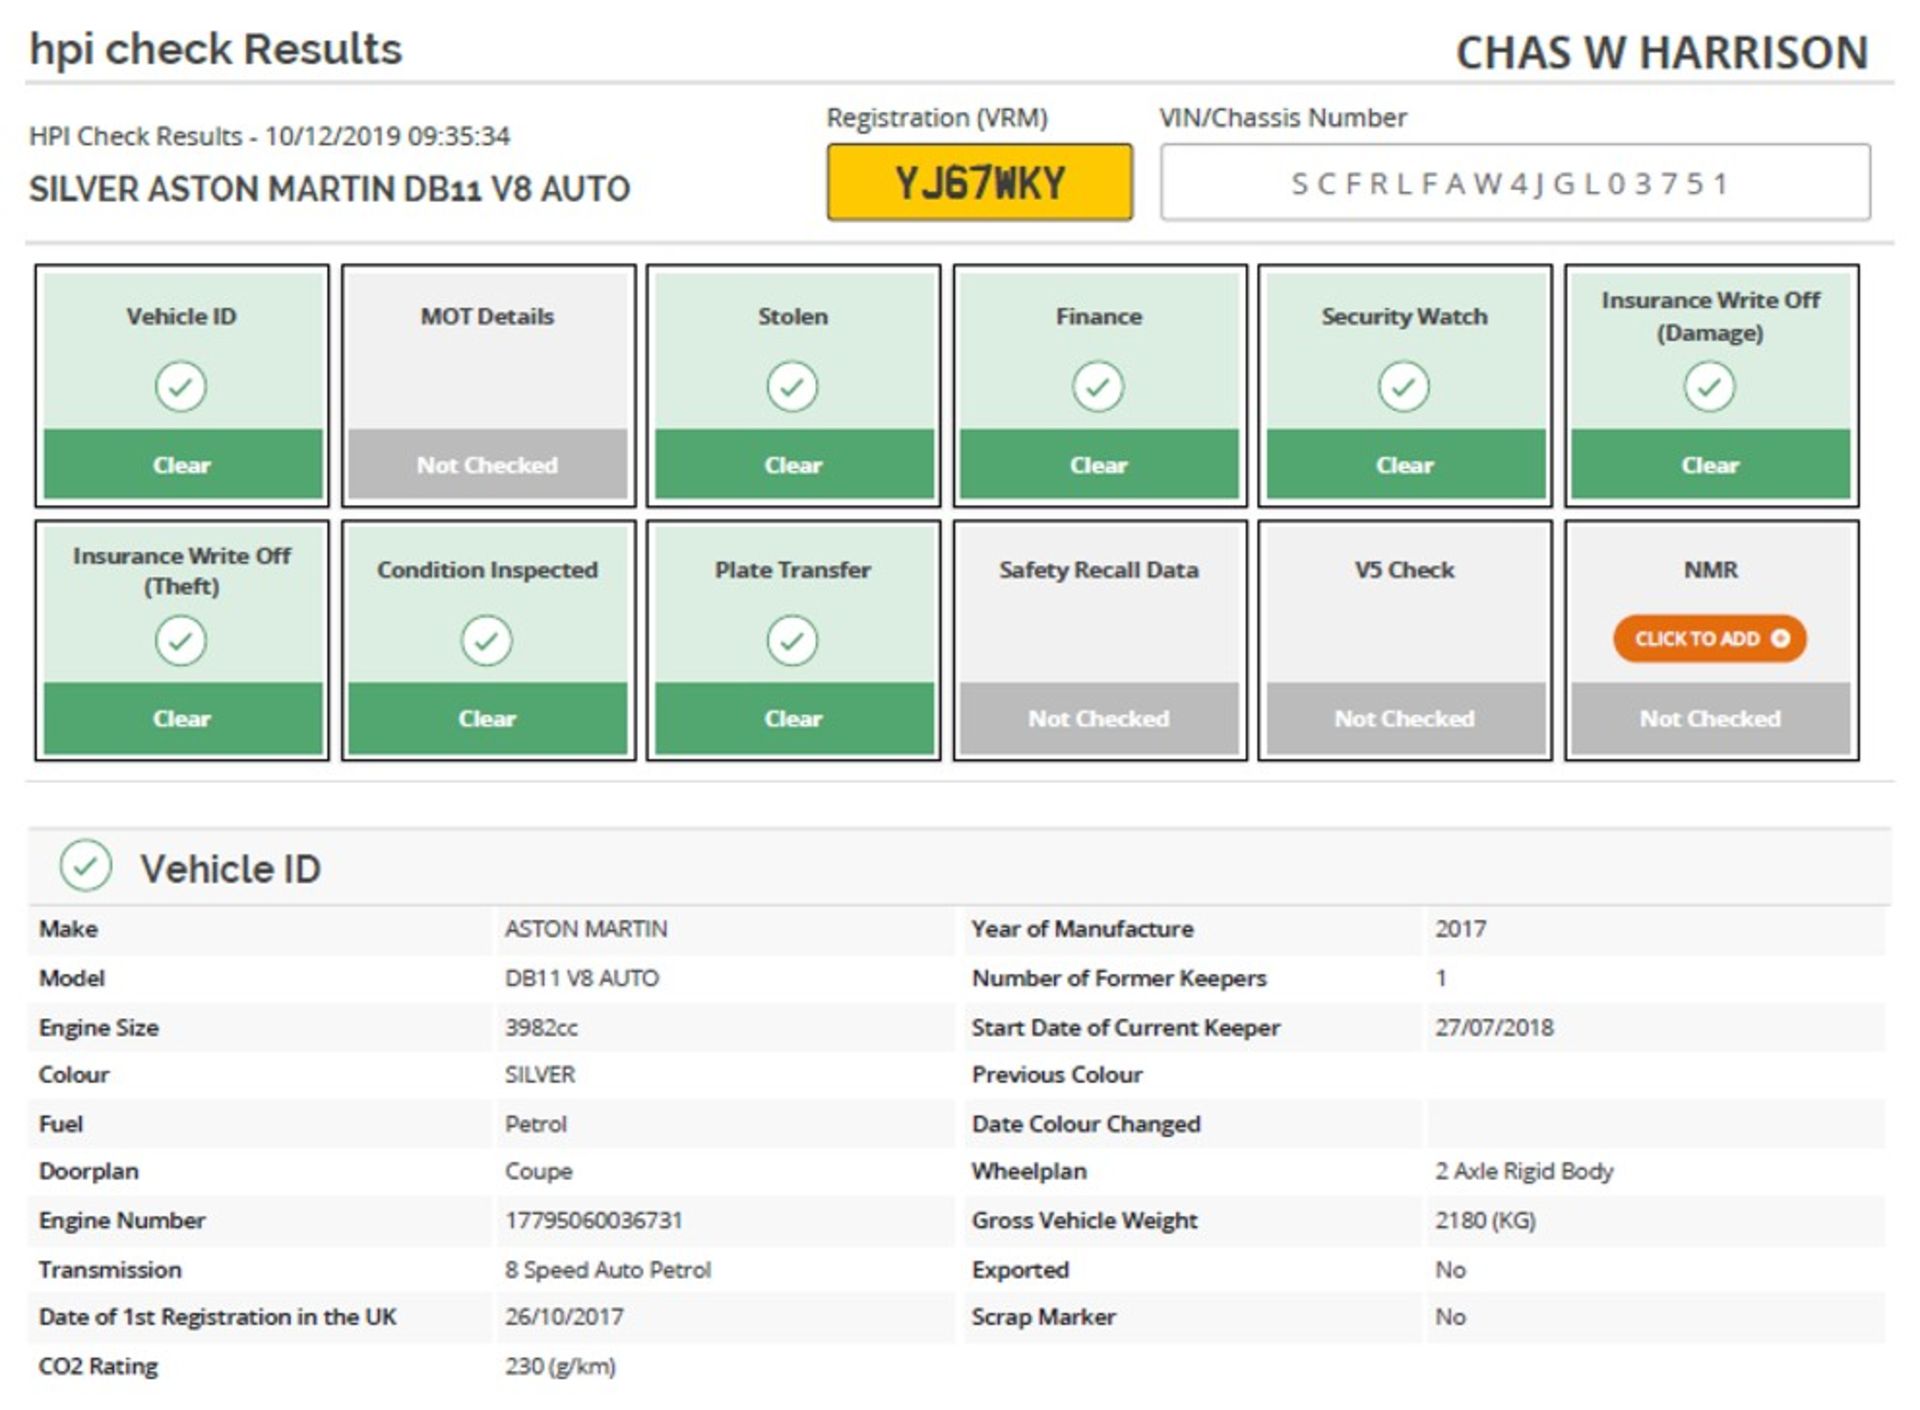
Task: Click the Vehicle ID tile checkmark icon
Action: click(x=181, y=387)
